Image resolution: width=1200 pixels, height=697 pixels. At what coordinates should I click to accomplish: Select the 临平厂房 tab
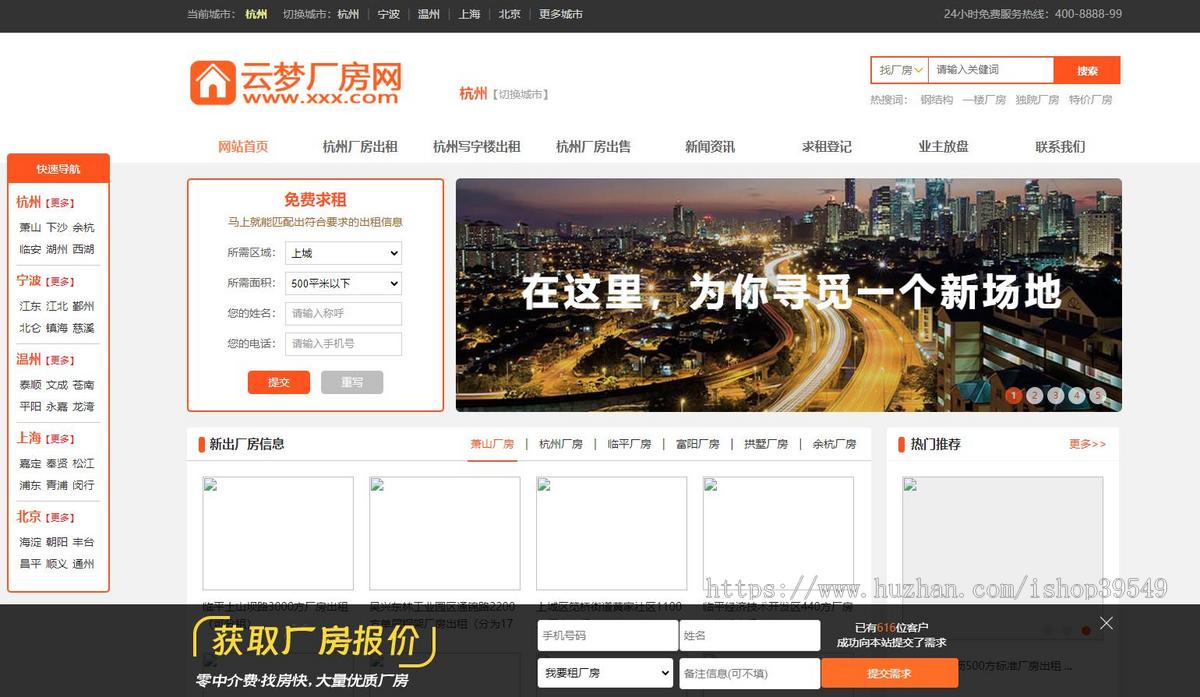click(x=629, y=444)
